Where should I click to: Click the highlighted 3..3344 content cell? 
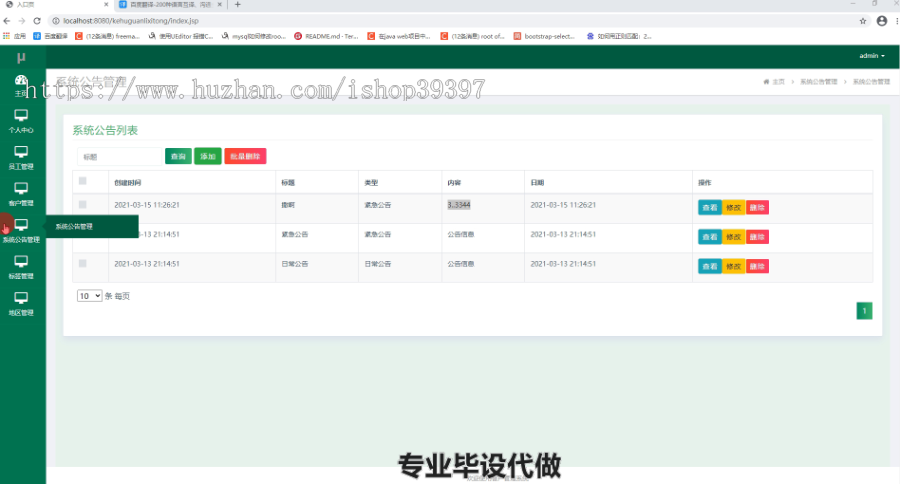pos(459,205)
